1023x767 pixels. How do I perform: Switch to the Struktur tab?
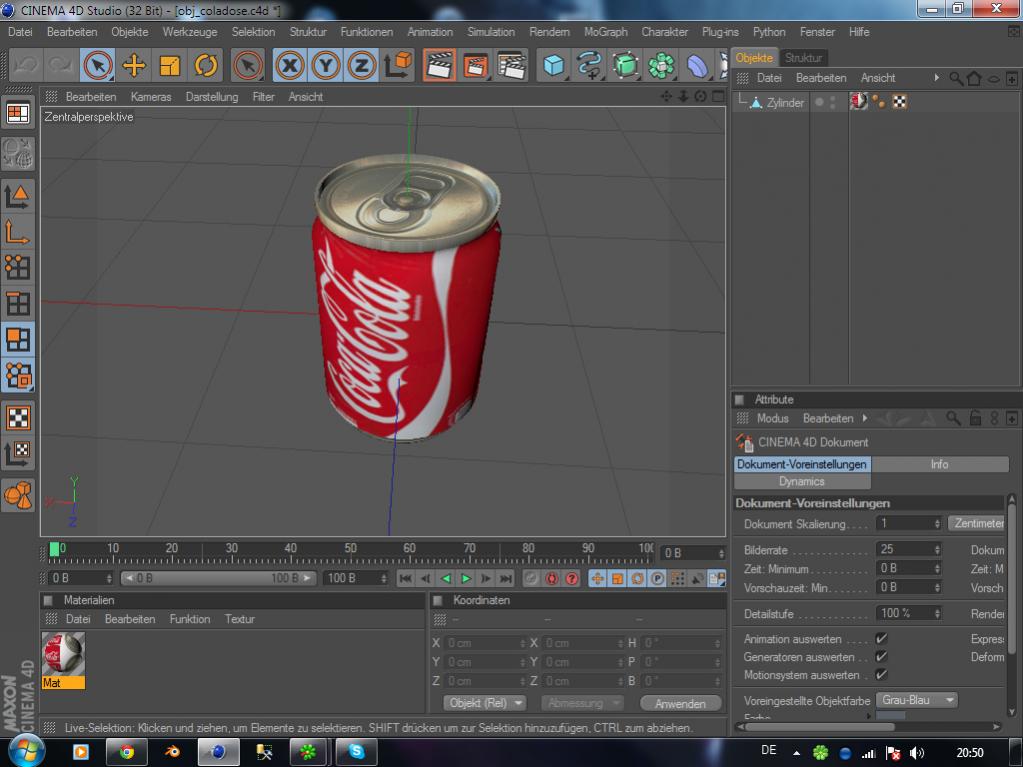[x=803, y=58]
